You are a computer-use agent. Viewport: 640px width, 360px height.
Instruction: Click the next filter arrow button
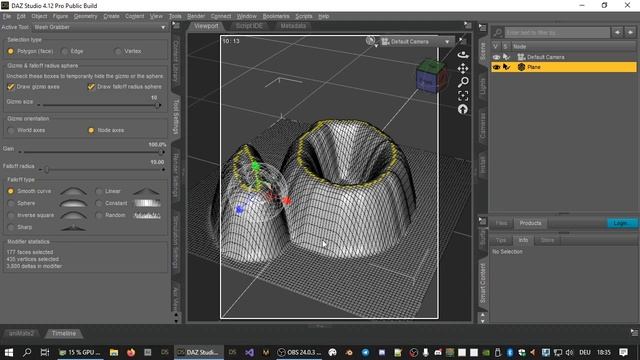[631, 32]
